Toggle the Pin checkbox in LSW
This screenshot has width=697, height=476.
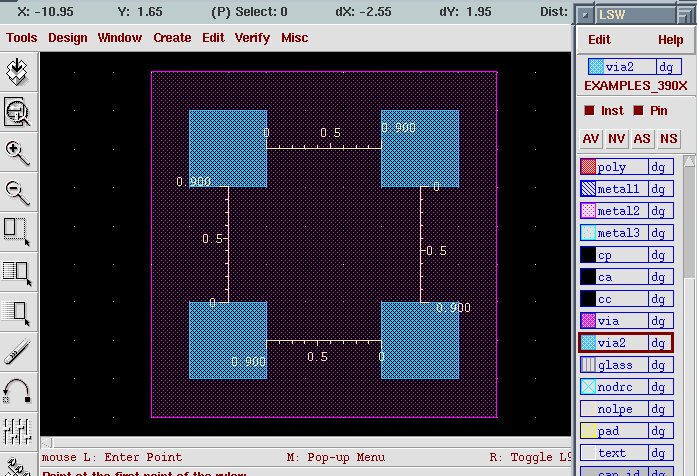pyautogui.click(x=638, y=111)
